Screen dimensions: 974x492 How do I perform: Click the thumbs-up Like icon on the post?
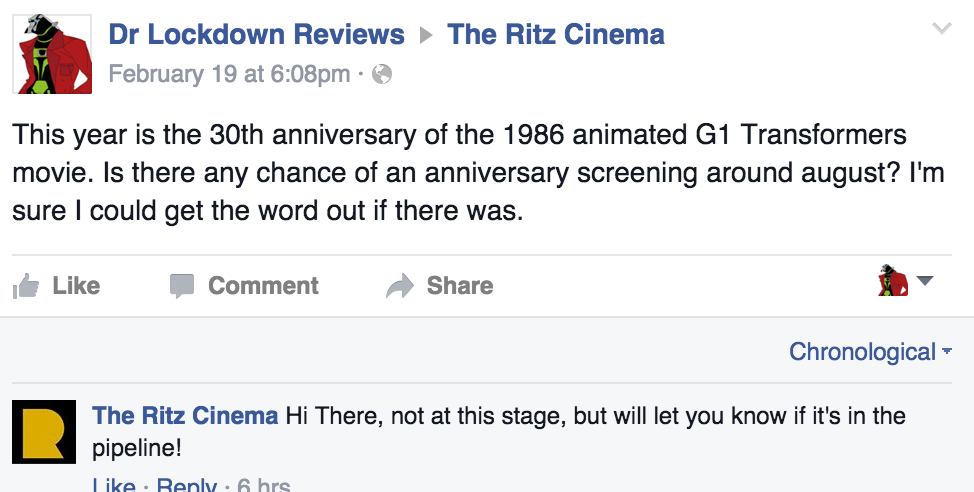(x=26, y=287)
